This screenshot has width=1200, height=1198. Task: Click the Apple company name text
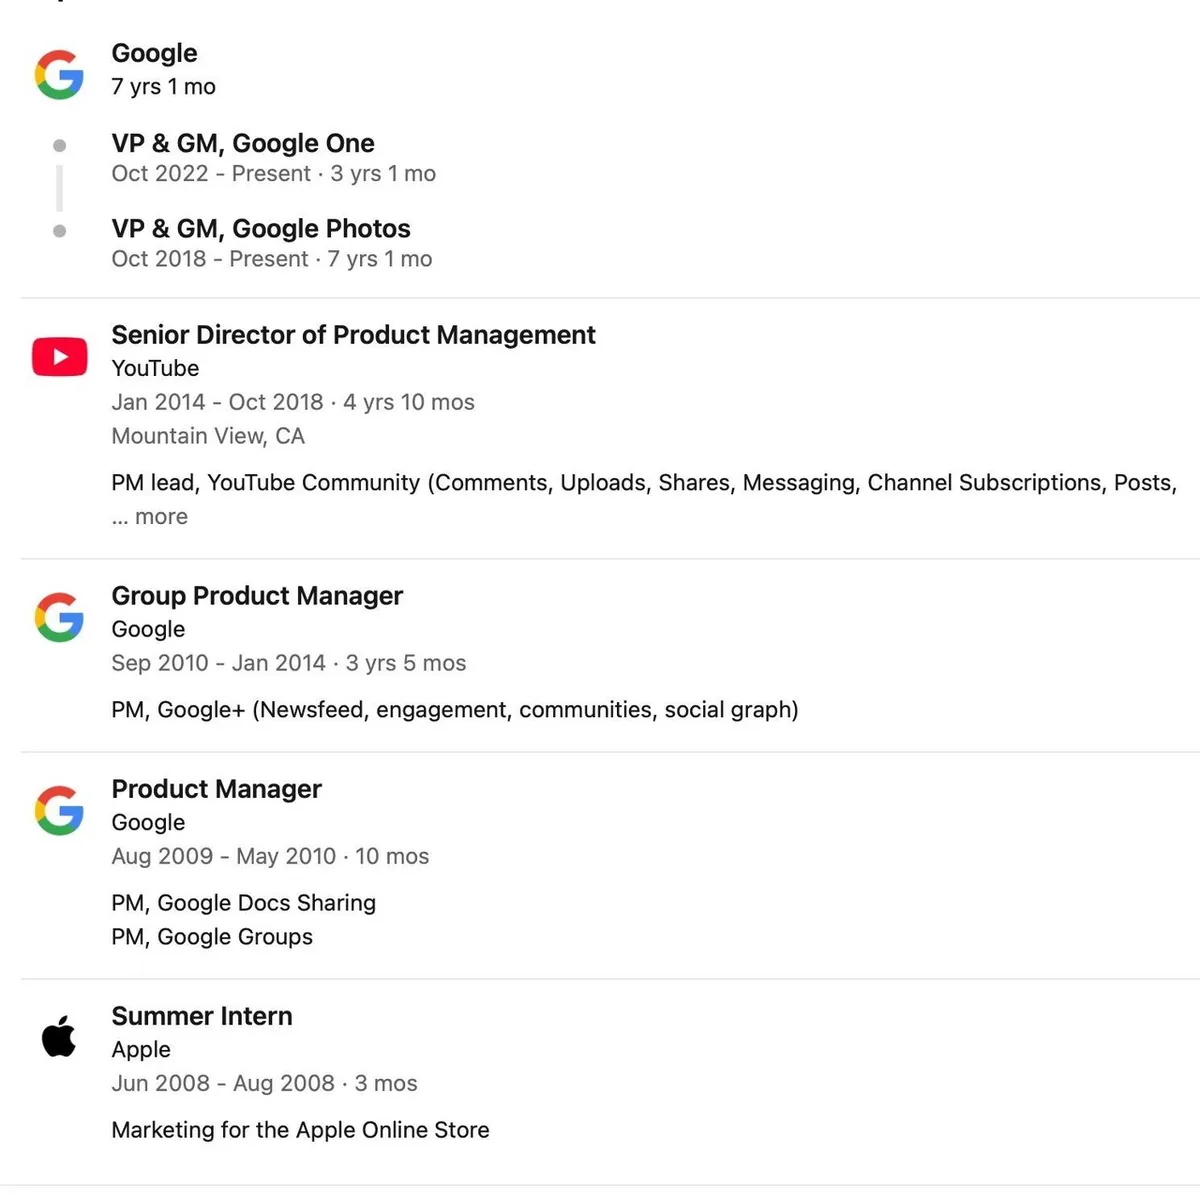point(141,1050)
